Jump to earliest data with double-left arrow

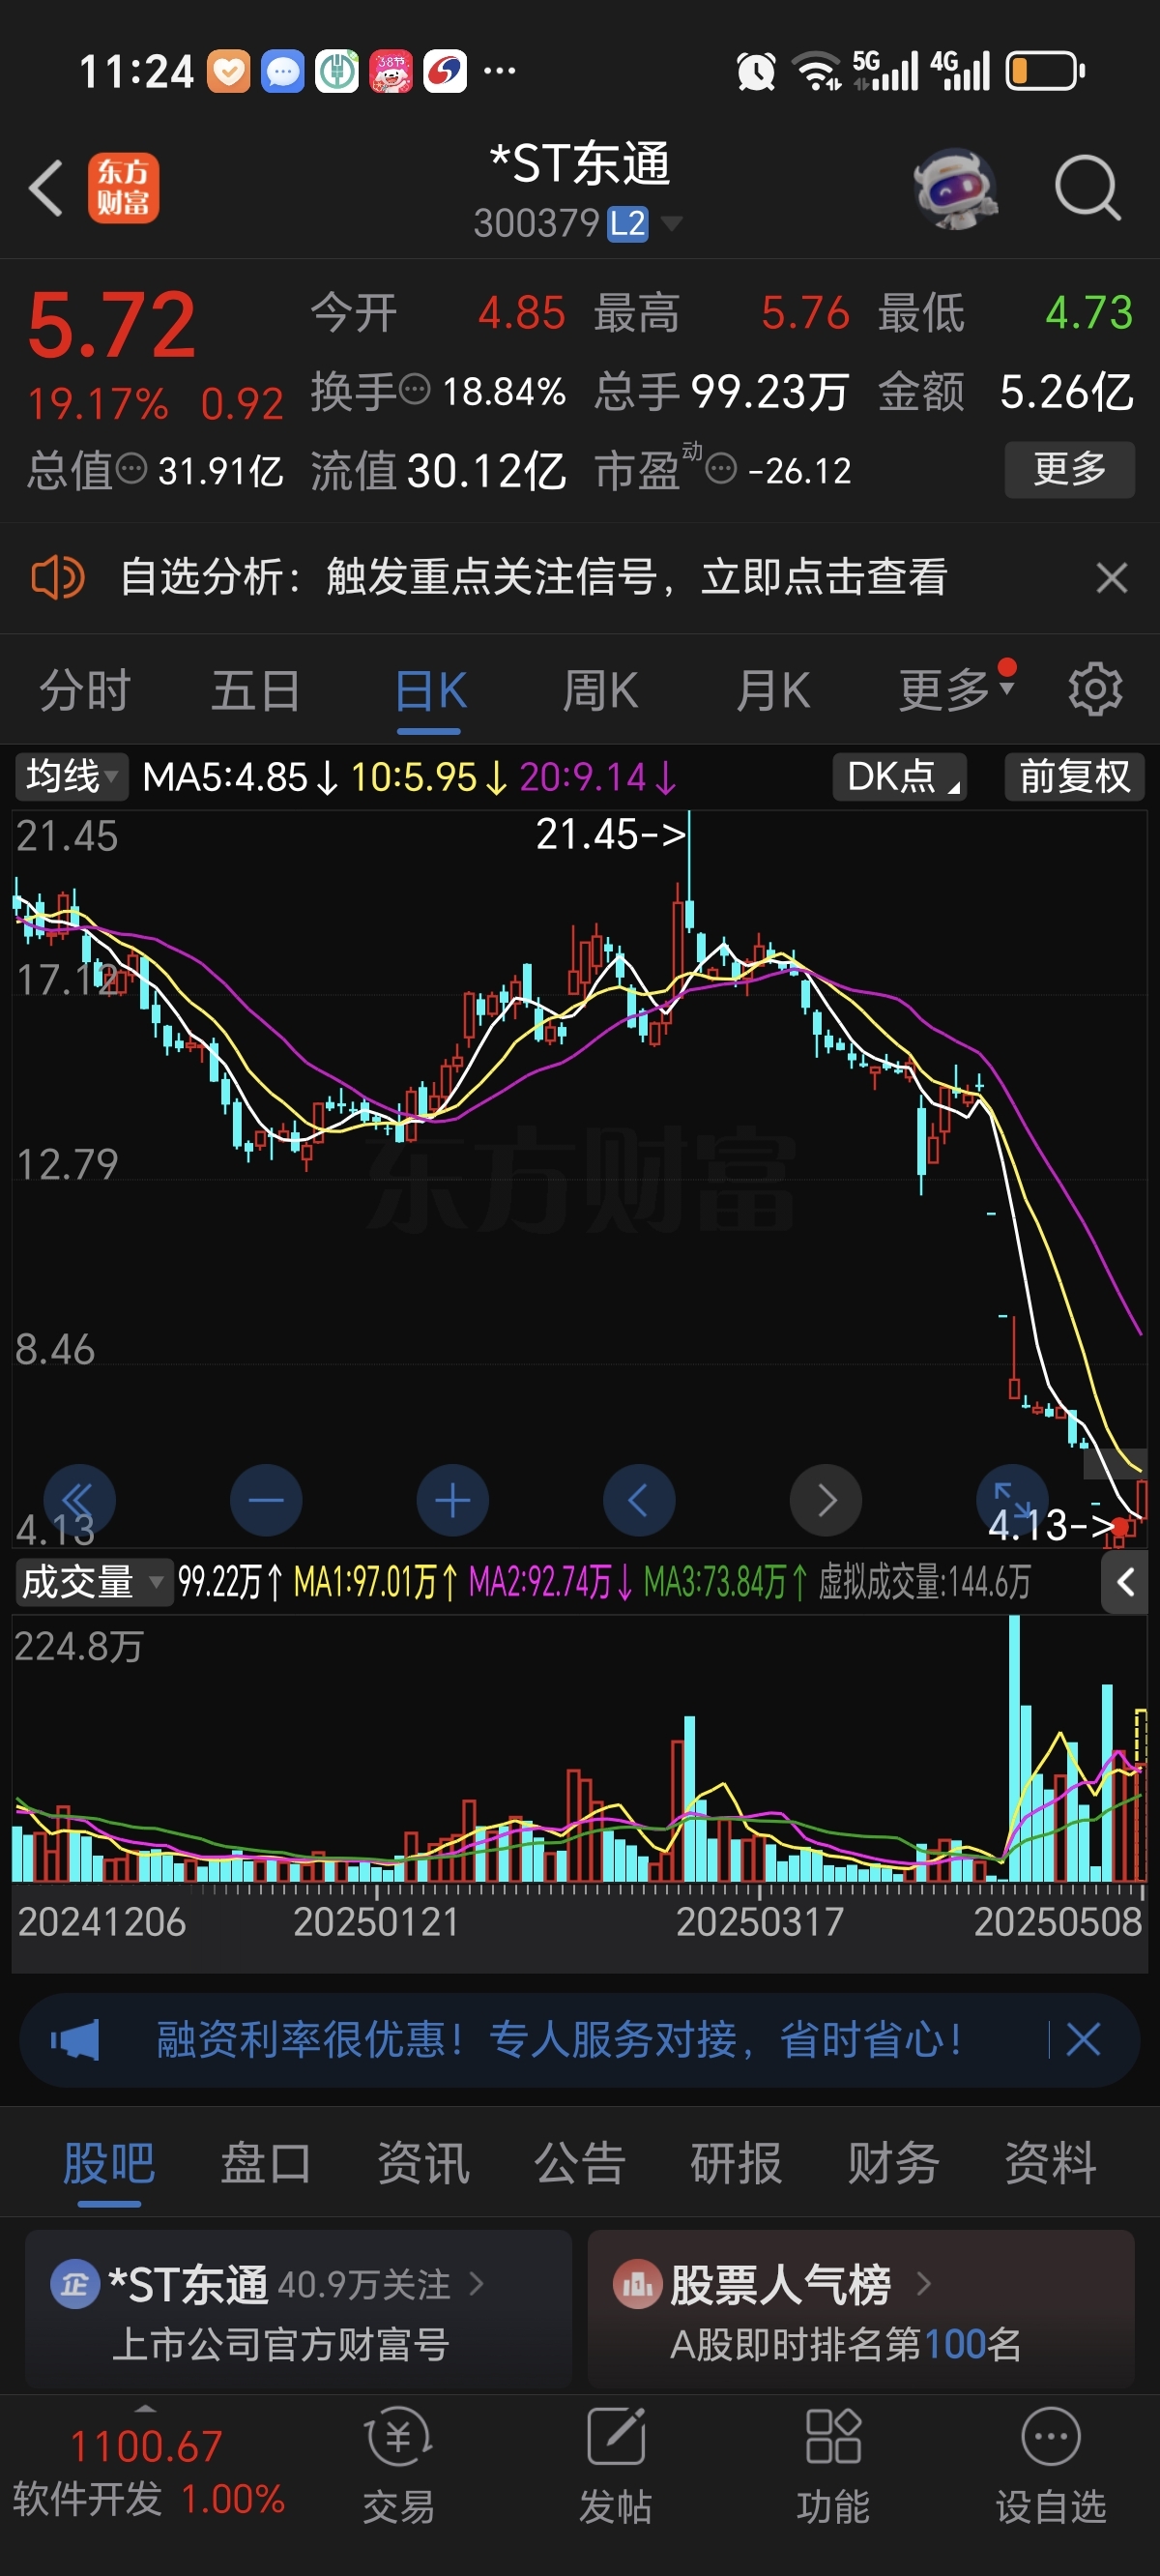point(79,1500)
